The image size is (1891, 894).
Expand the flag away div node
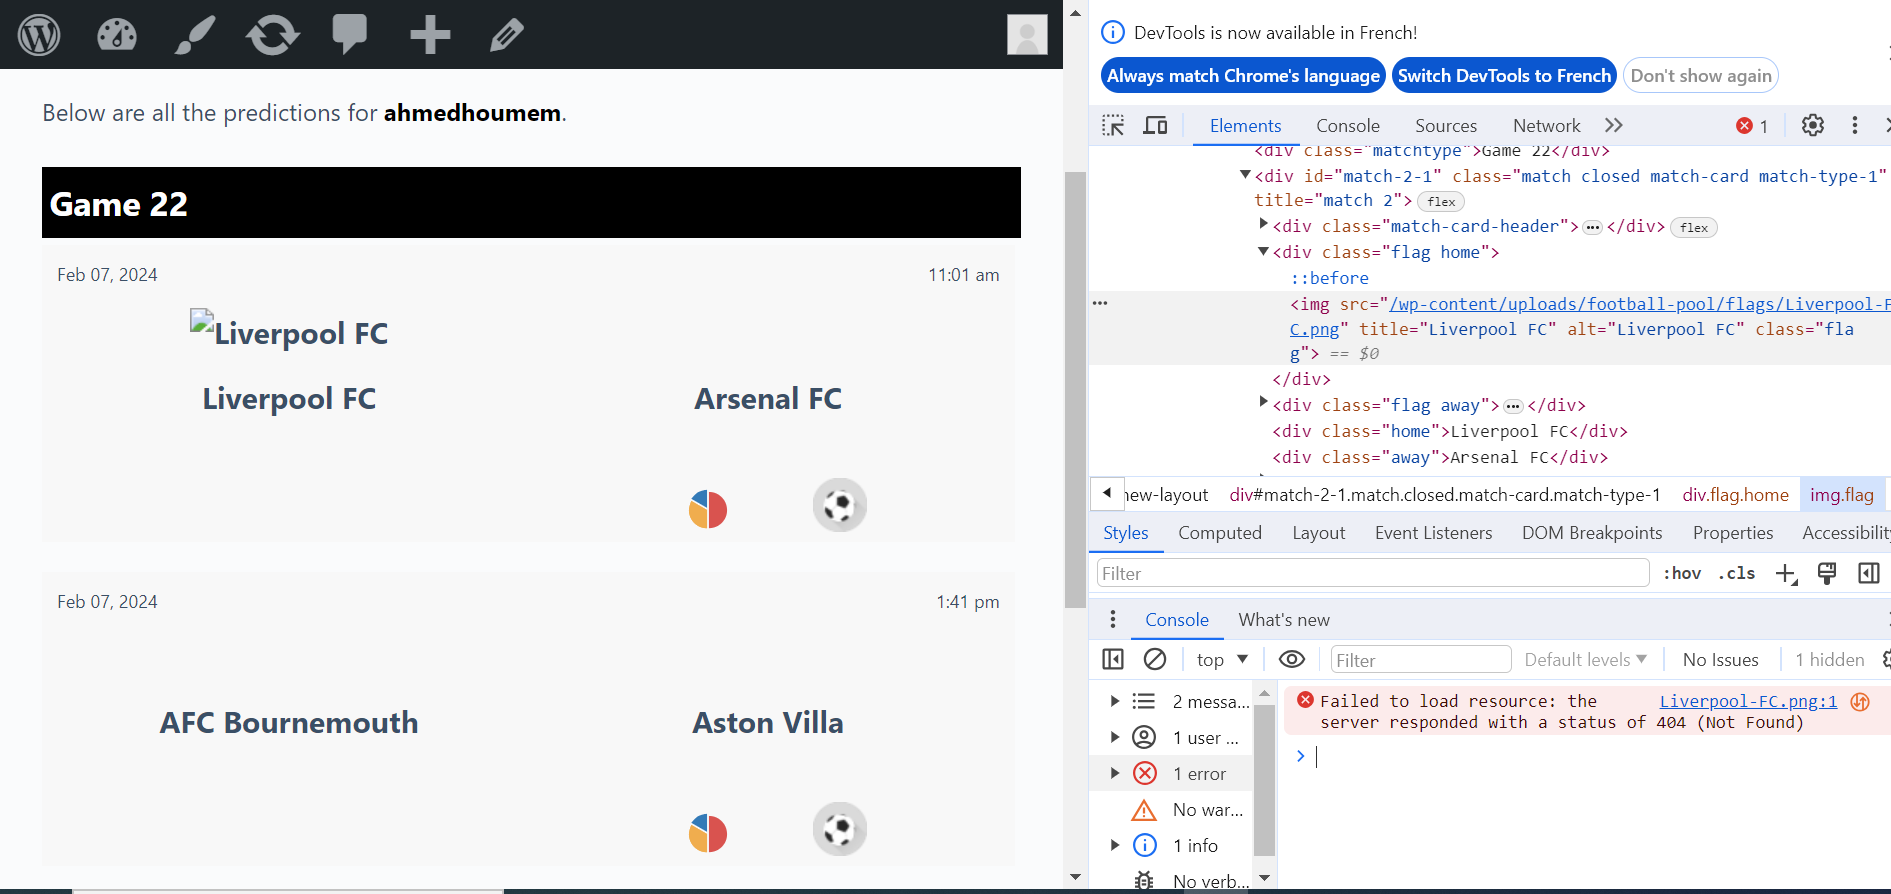tap(1263, 403)
